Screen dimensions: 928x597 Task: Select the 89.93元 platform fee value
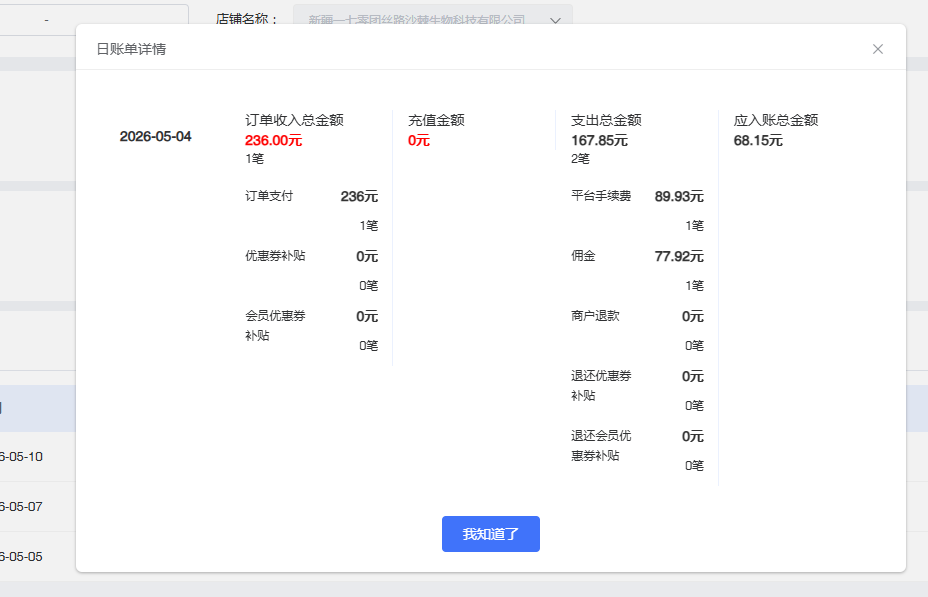click(679, 196)
